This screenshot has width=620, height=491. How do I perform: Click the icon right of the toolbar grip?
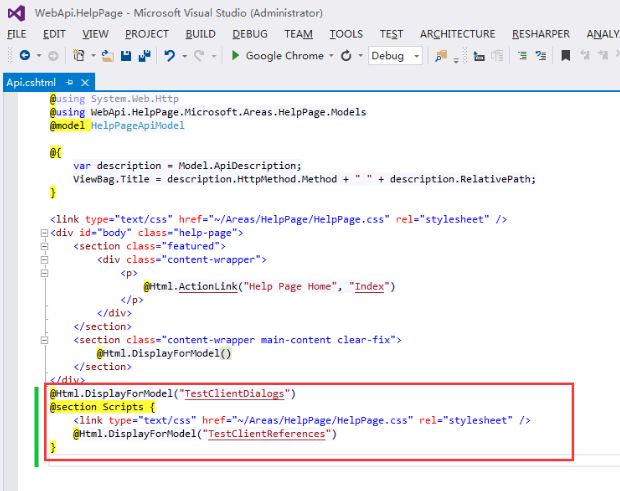pos(479,56)
